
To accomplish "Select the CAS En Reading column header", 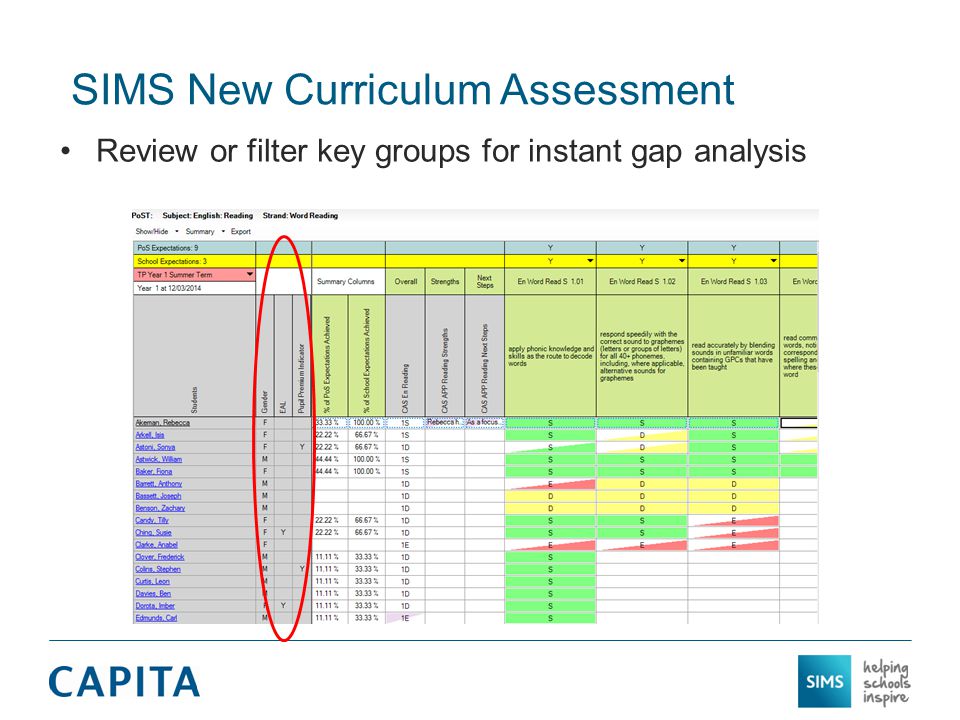I will pyautogui.click(x=405, y=355).
